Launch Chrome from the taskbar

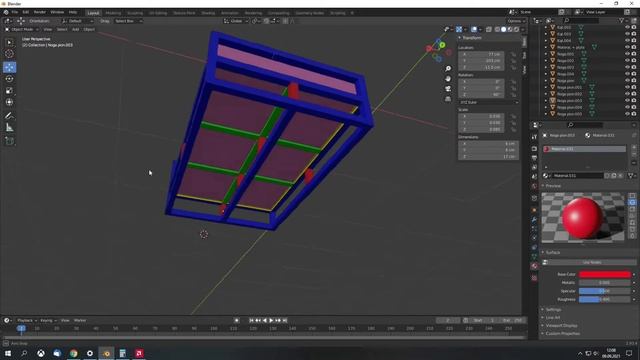click(x=73, y=353)
